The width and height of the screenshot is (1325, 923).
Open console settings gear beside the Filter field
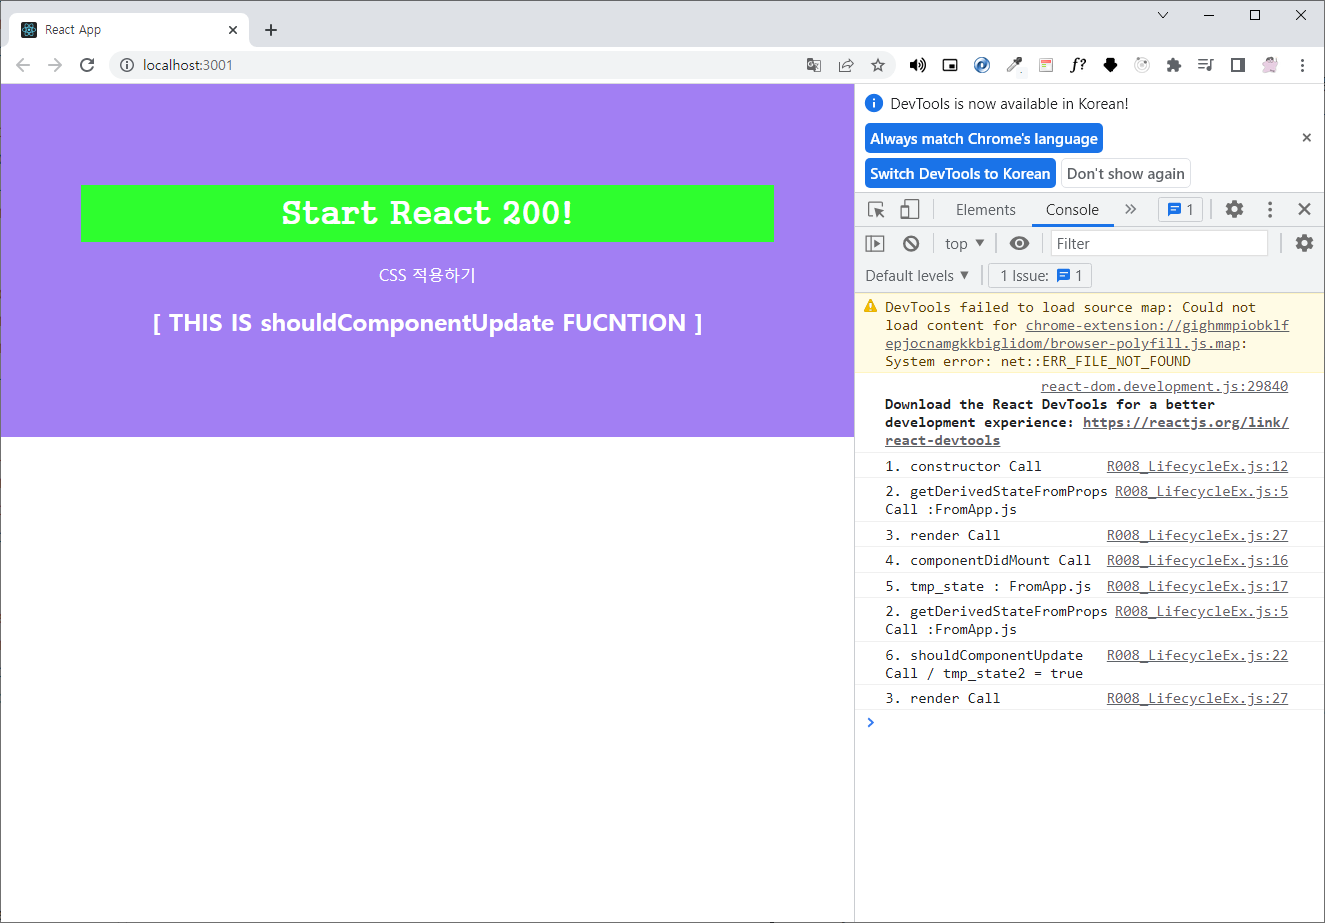point(1304,243)
